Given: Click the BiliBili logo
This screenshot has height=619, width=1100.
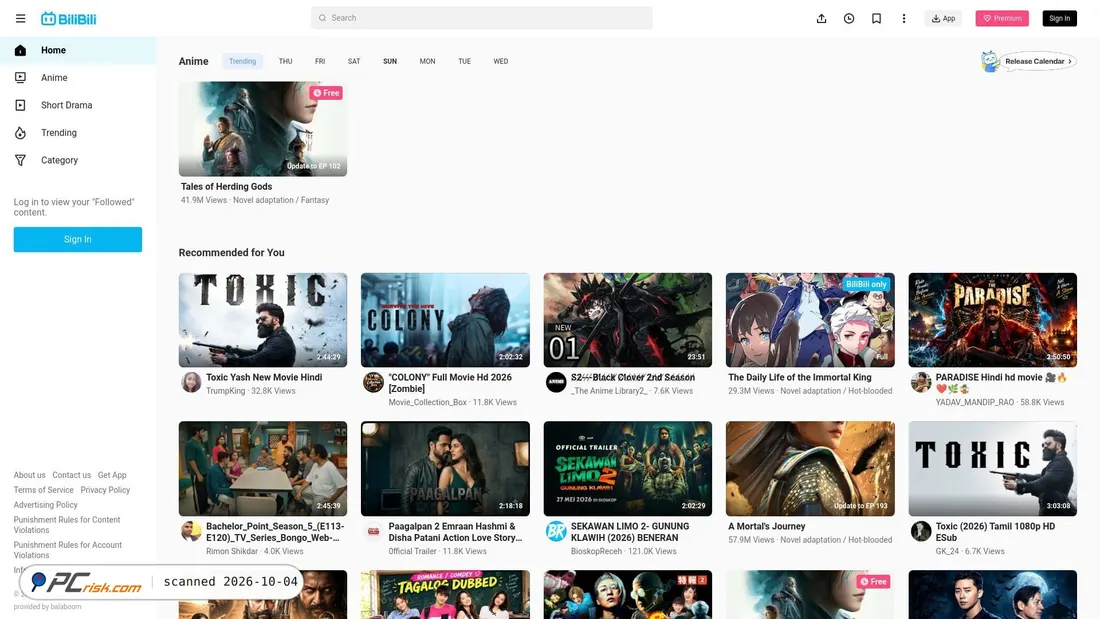Looking at the screenshot, I should 69,18.
